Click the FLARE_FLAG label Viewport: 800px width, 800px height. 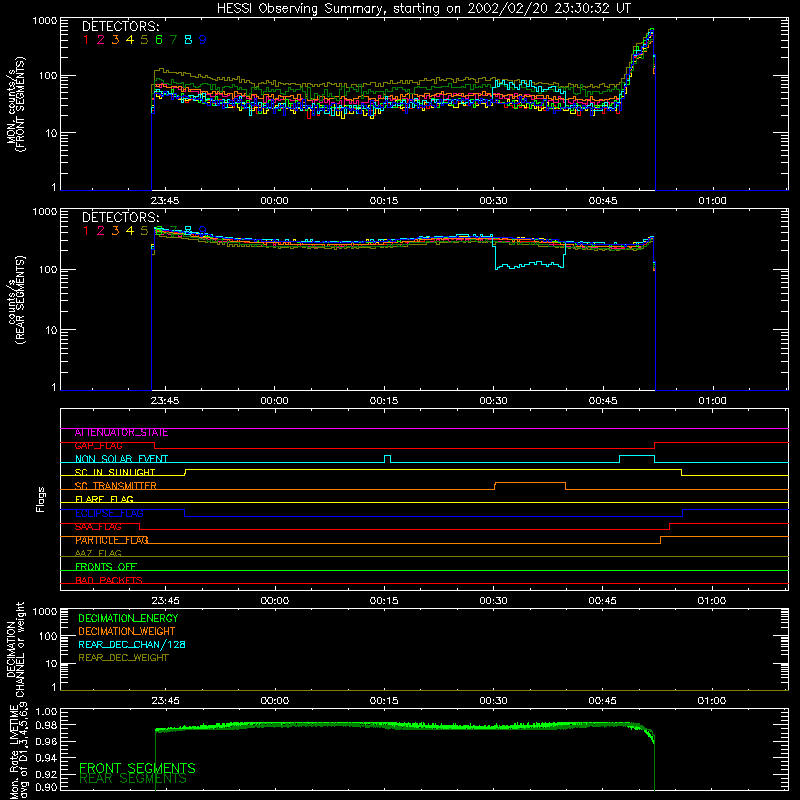click(104, 499)
